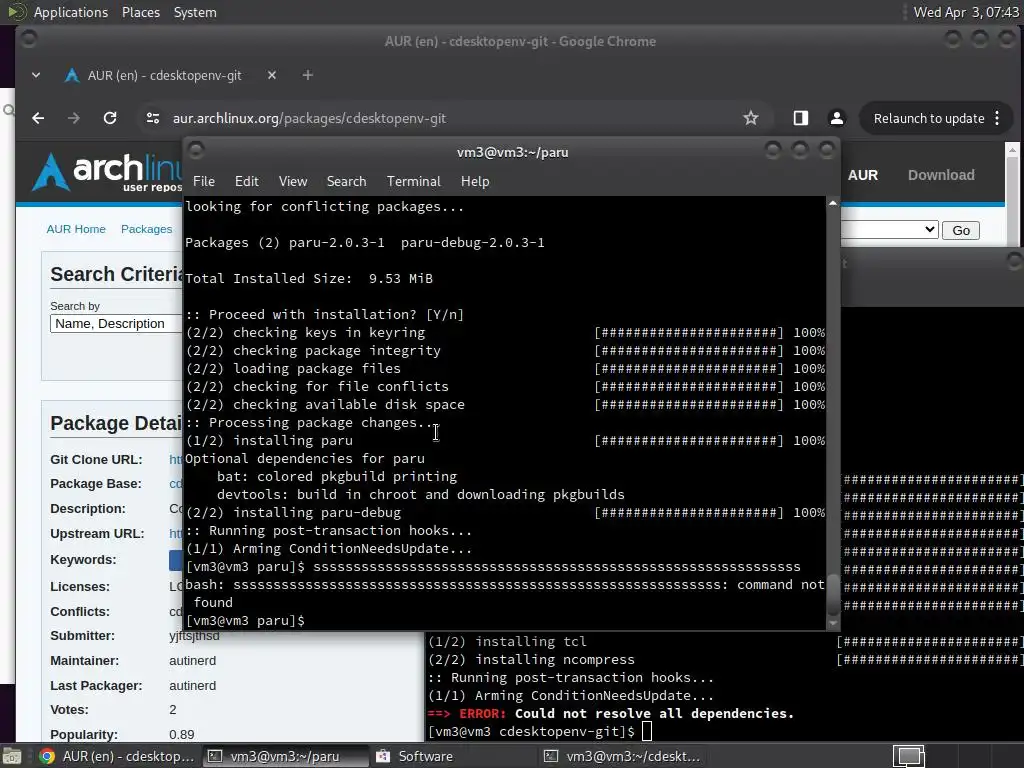
Task: Open Chrome three-dot menu
Action: (x=997, y=118)
